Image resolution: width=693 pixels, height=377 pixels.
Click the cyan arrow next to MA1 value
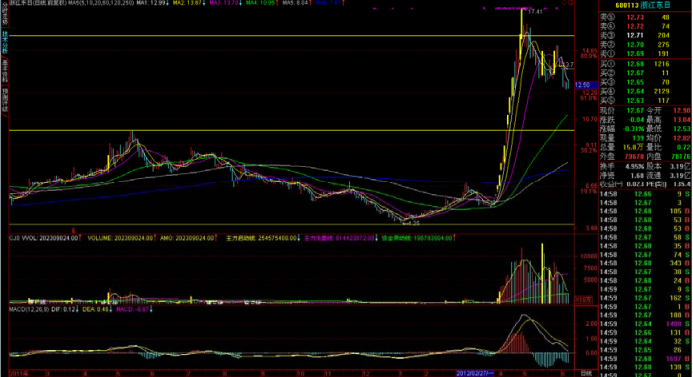[x=168, y=3]
